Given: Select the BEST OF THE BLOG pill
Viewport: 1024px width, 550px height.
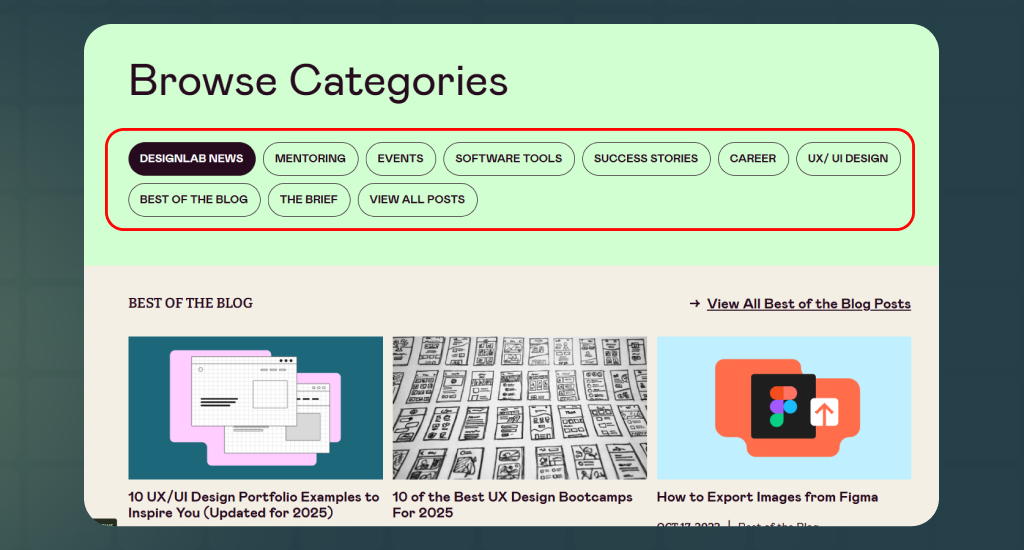Looking at the screenshot, I should (194, 200).
